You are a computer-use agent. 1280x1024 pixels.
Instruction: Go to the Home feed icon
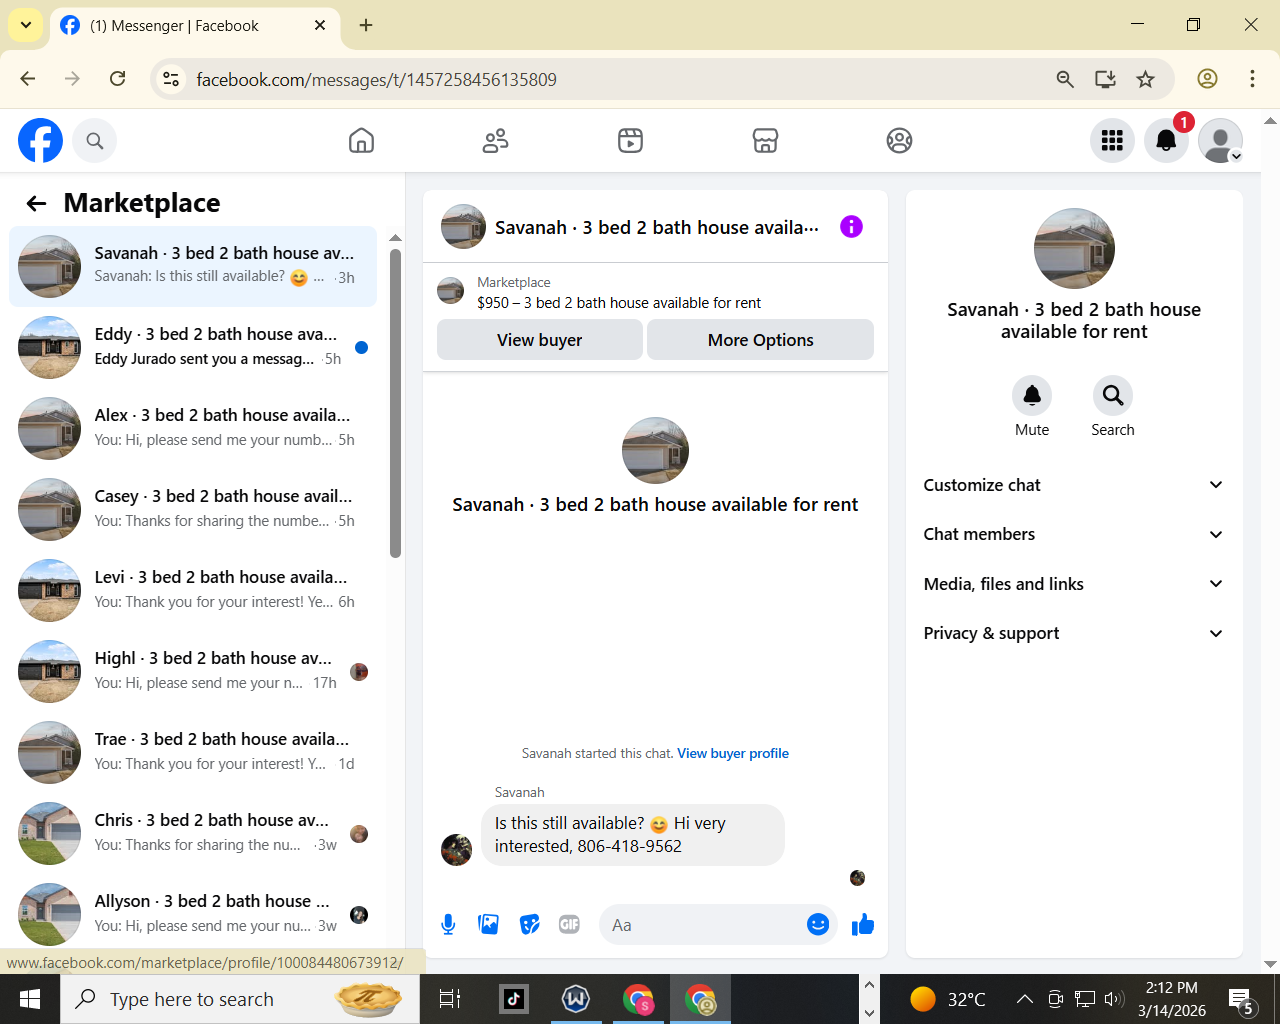[x=362, y=141]
